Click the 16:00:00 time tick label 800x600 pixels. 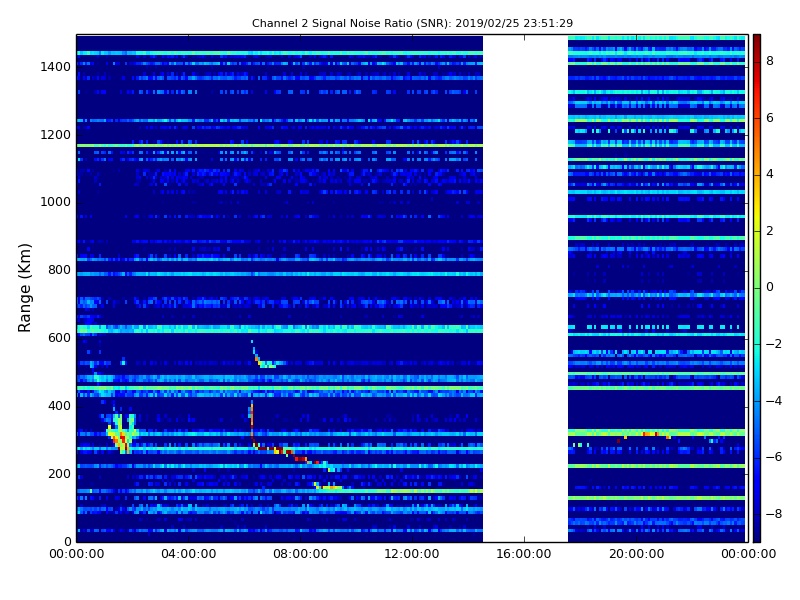[x=524, y=554]
